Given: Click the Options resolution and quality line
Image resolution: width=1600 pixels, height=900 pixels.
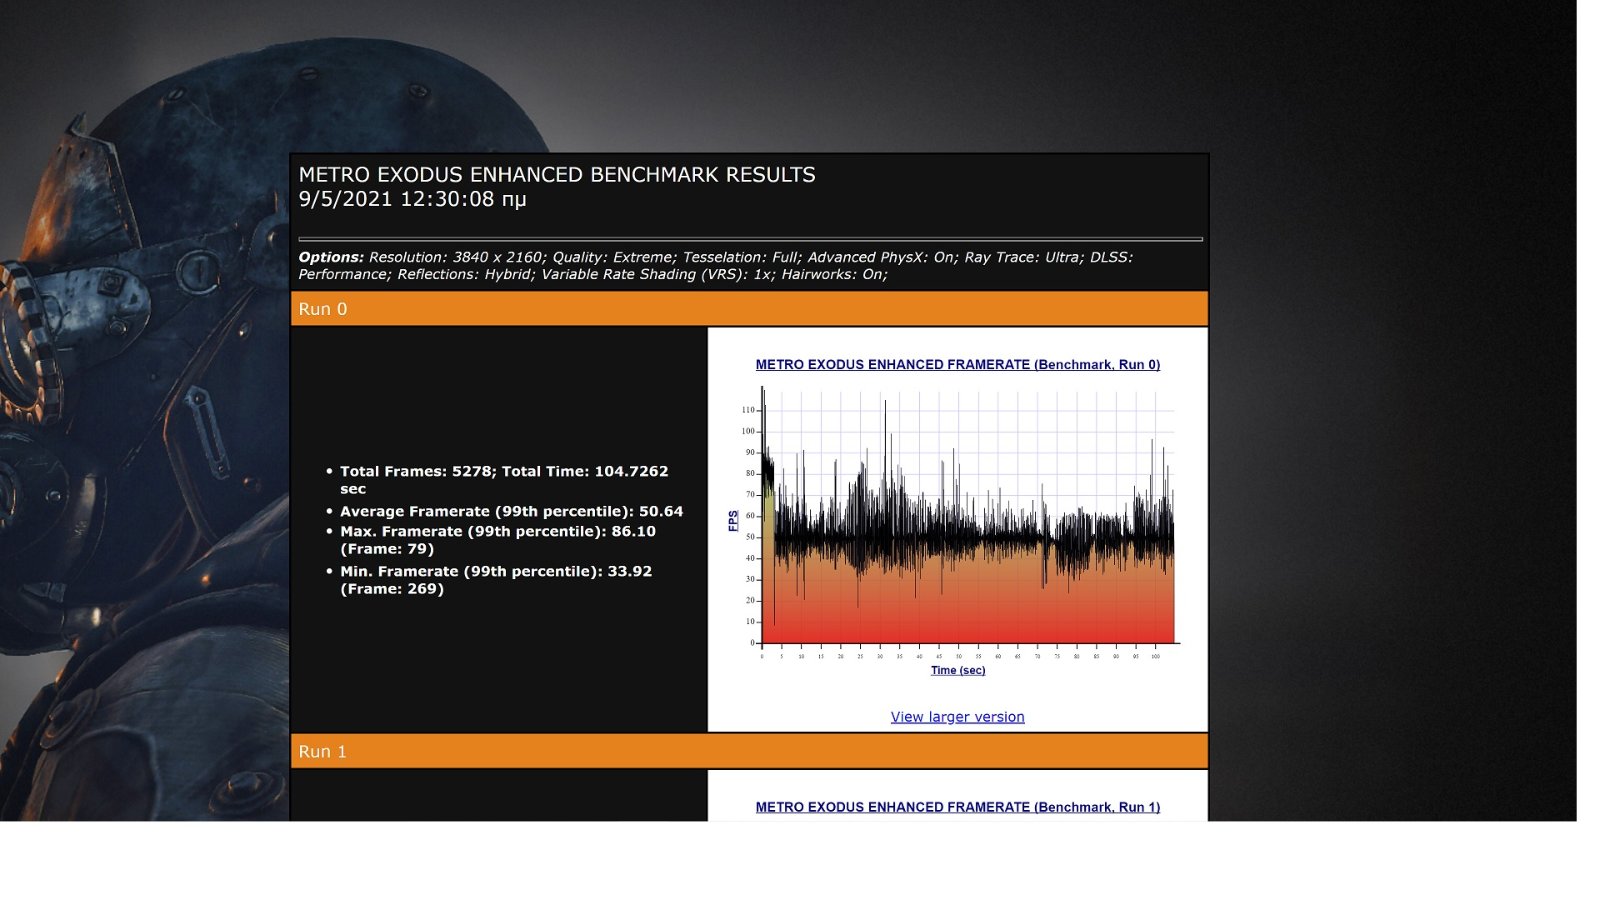Looking at the screenshot, I should pos(715,266).
